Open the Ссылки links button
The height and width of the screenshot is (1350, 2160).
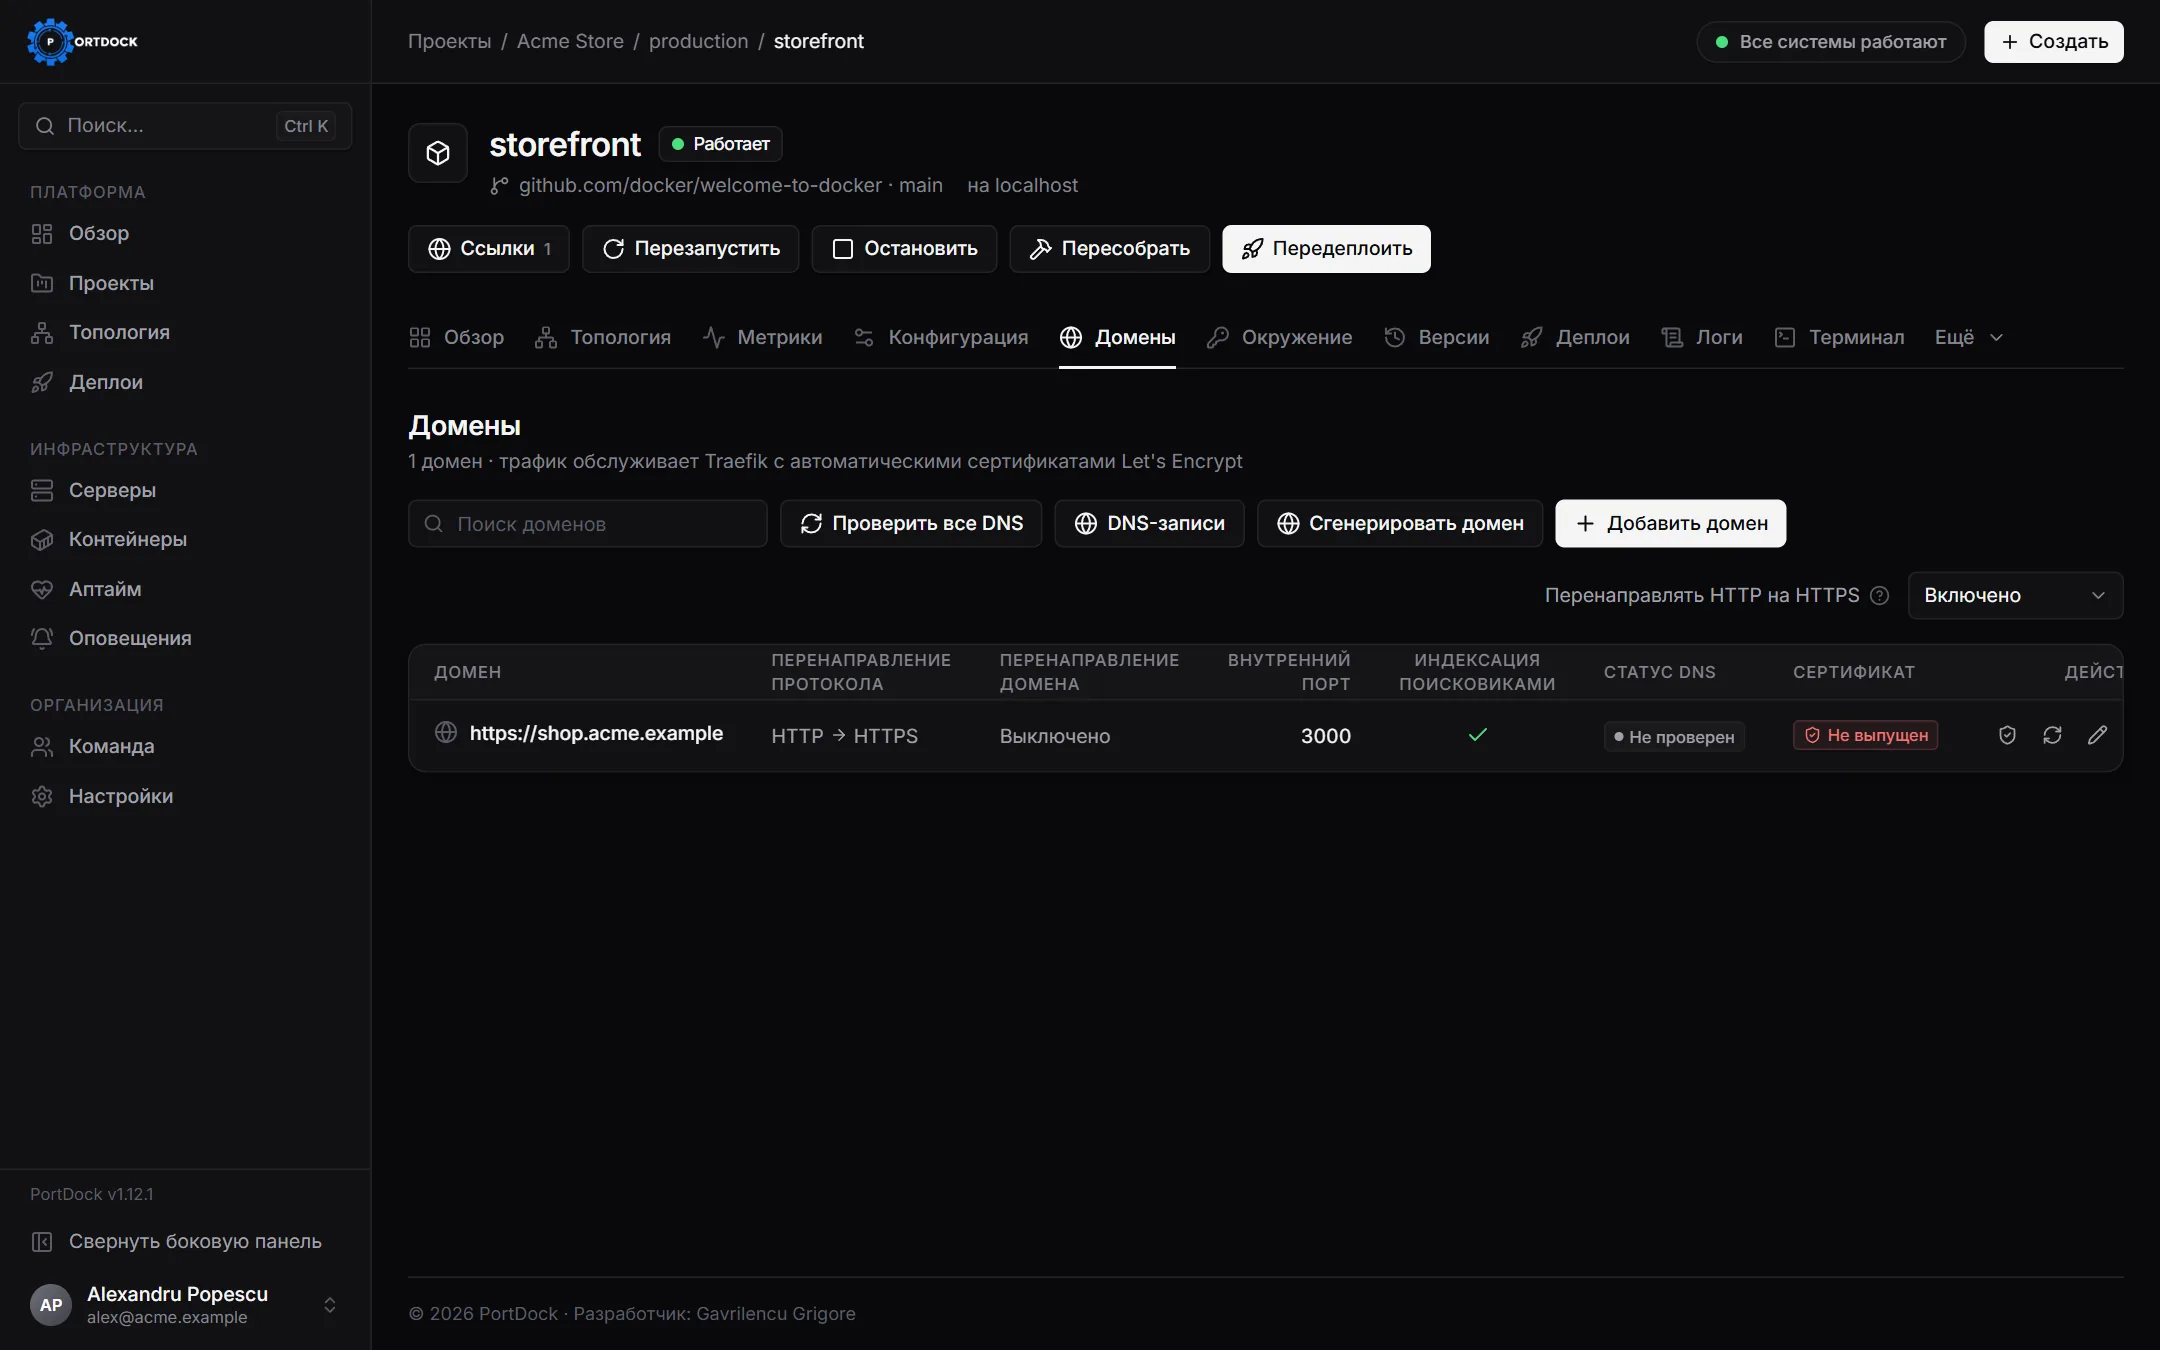click(x=489, y=249)
